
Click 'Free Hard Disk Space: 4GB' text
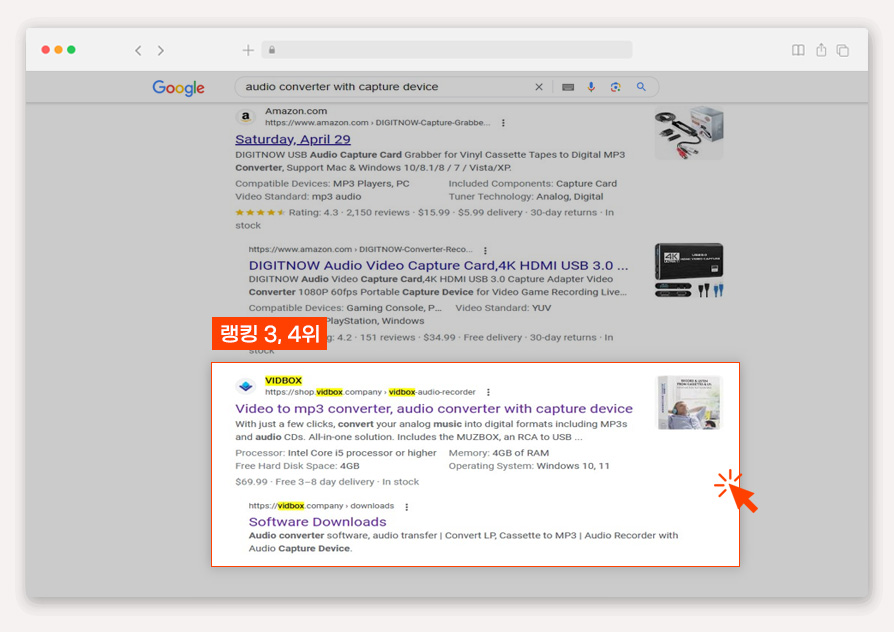tap(298, 466)
